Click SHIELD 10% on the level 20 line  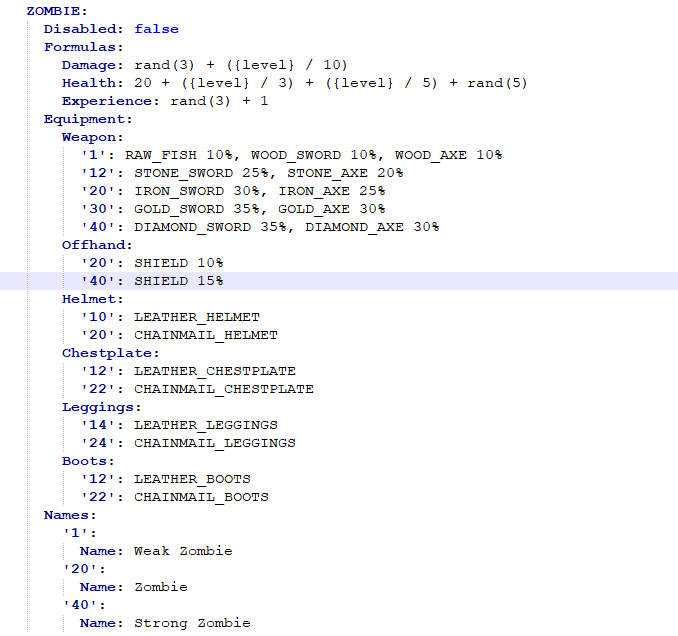click(179, 263)
